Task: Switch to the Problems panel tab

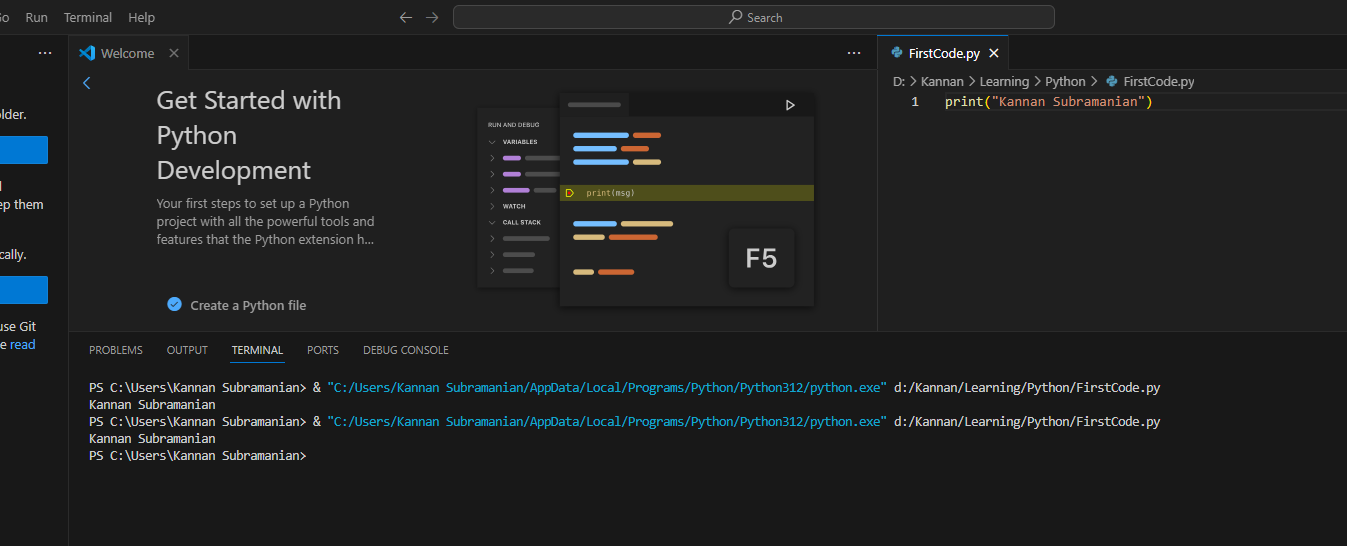Action: pos(116,350)
